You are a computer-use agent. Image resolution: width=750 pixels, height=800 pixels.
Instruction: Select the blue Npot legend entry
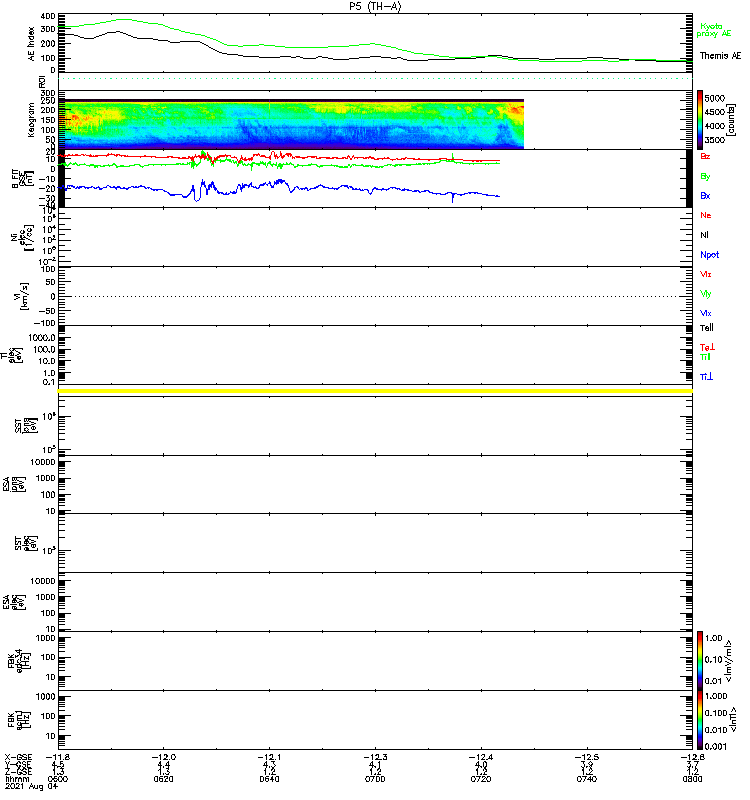click(x=709, y=255)
